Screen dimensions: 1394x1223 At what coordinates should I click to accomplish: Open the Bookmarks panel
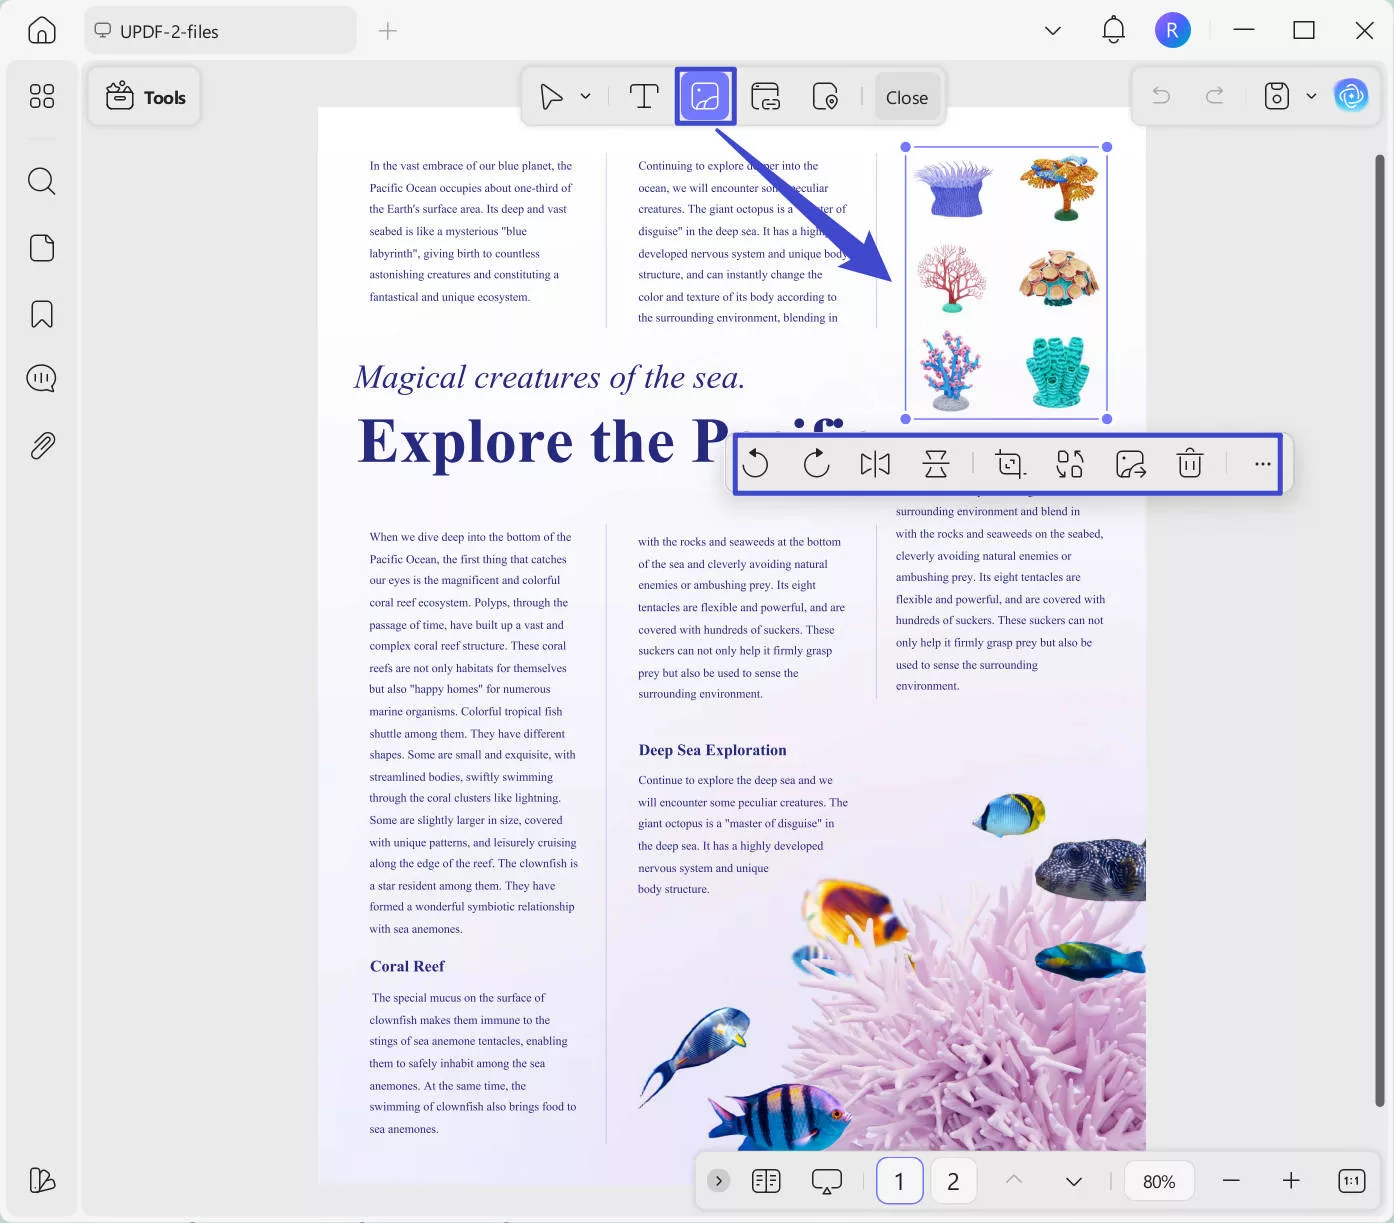pyautogui.click(x=42, y=314)
